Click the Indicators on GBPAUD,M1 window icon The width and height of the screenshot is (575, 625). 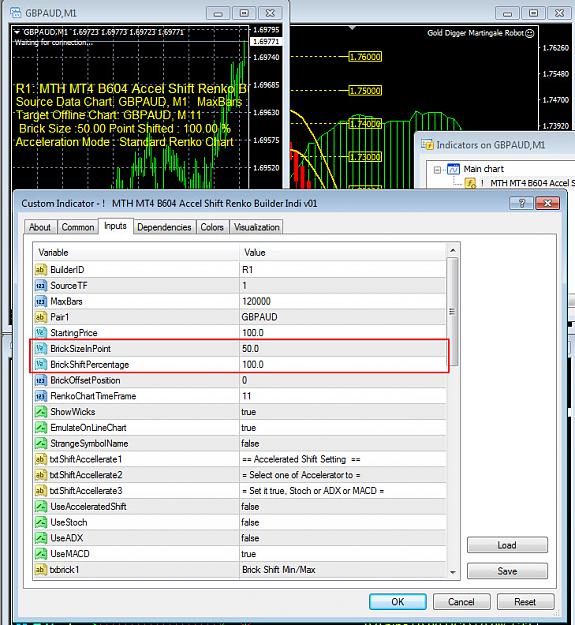click(427, 145)
